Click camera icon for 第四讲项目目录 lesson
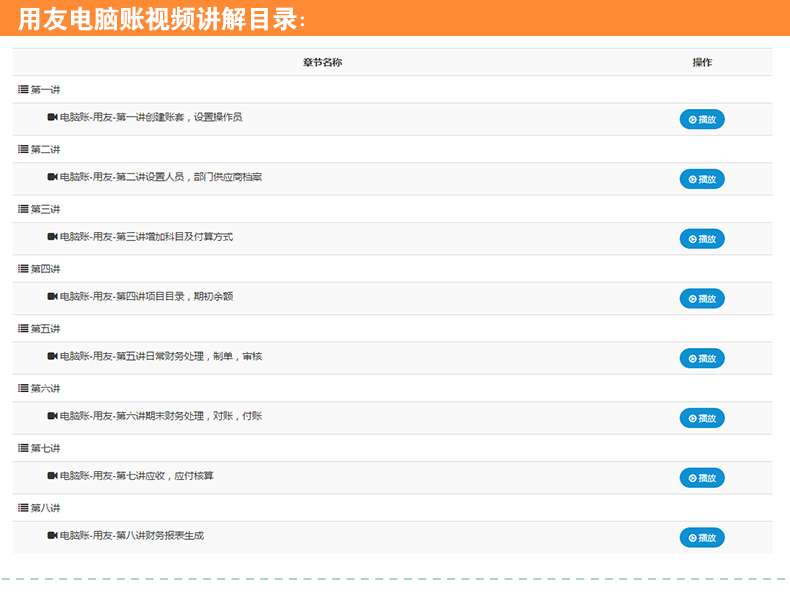 (x=52, y=296)
